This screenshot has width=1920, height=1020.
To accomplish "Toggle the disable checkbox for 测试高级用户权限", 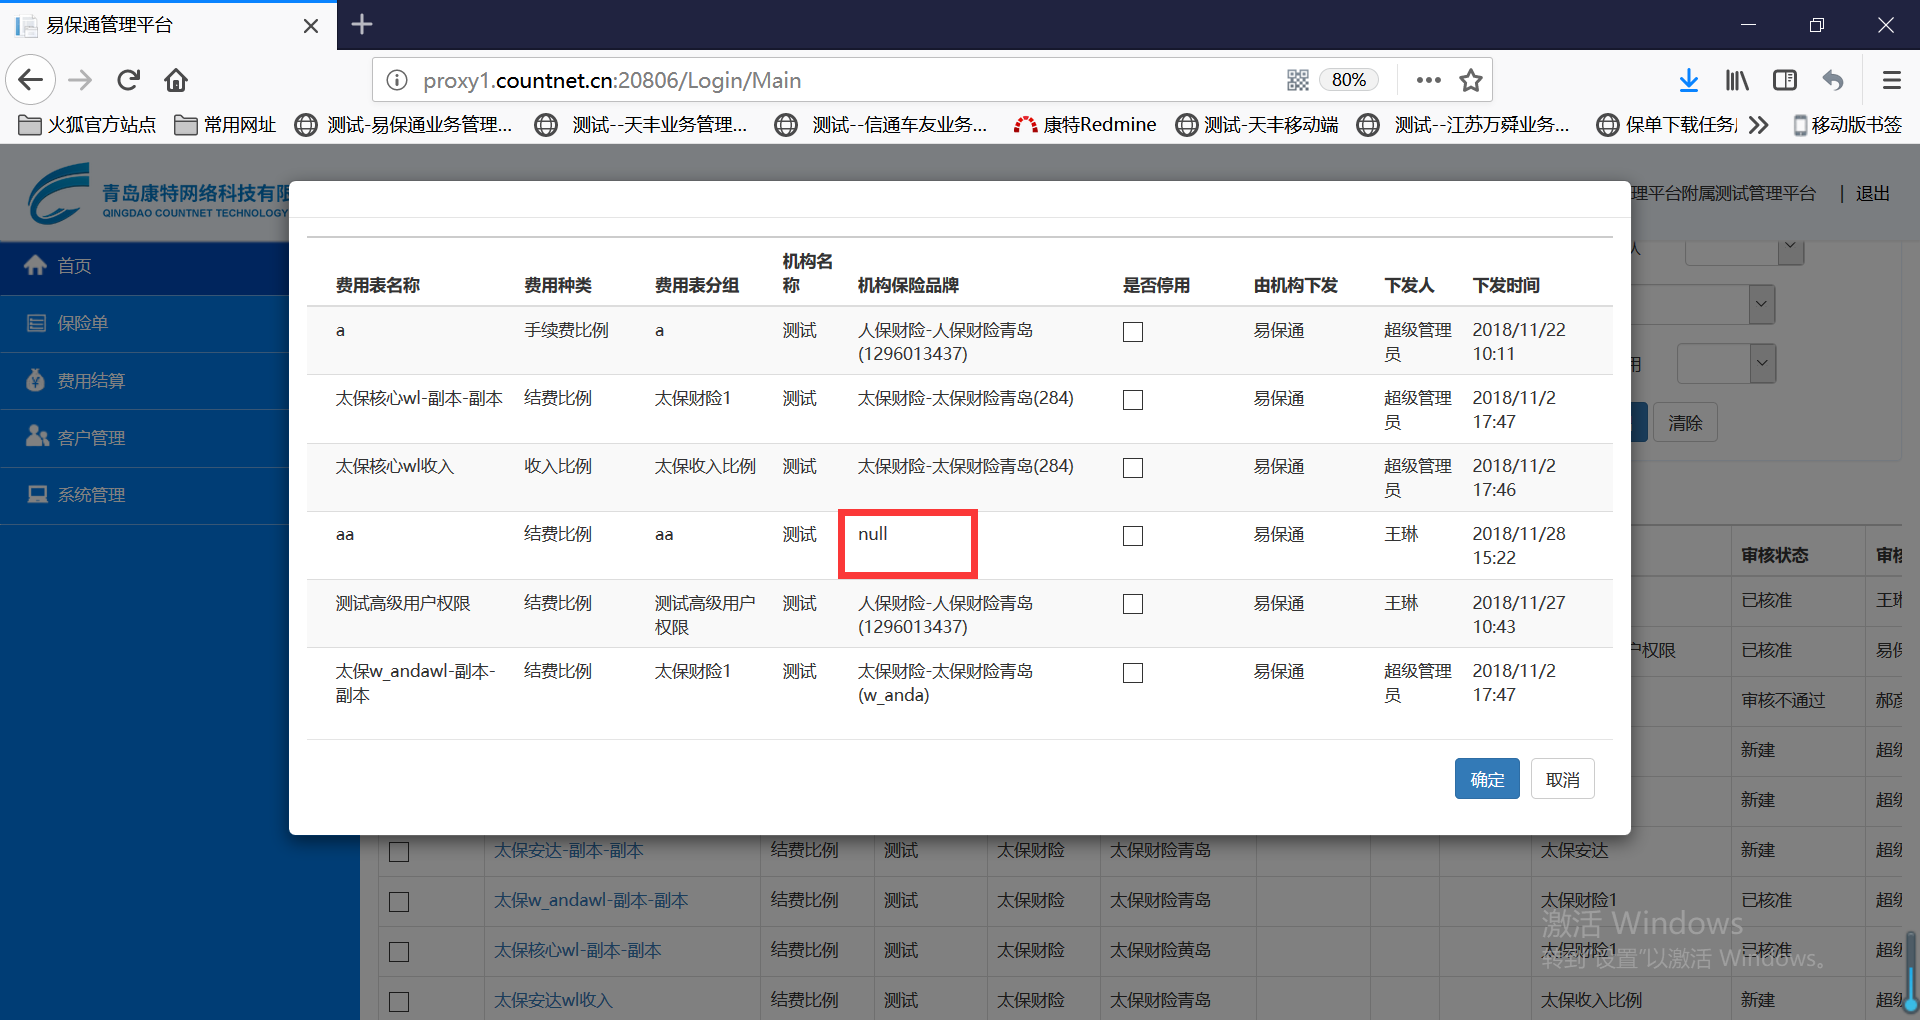I will pyautogui.click(x=1132, y=604).
